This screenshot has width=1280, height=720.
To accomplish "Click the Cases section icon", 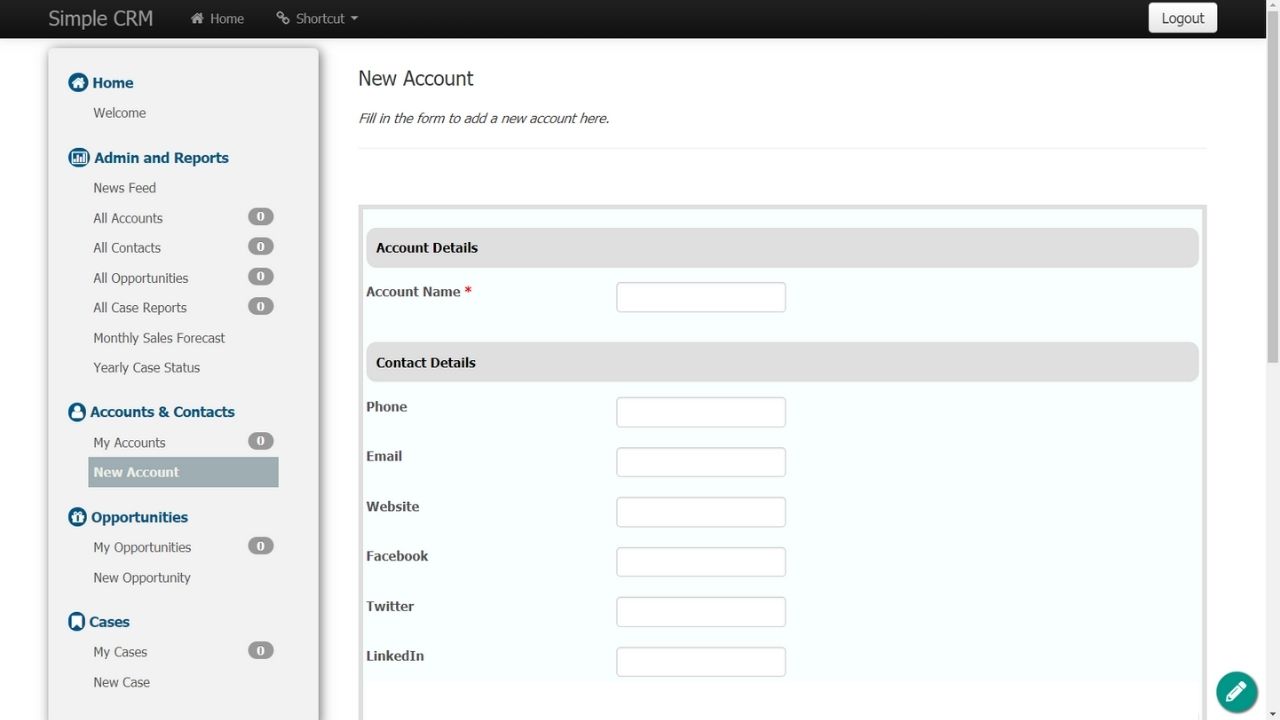I will [76, 622].
